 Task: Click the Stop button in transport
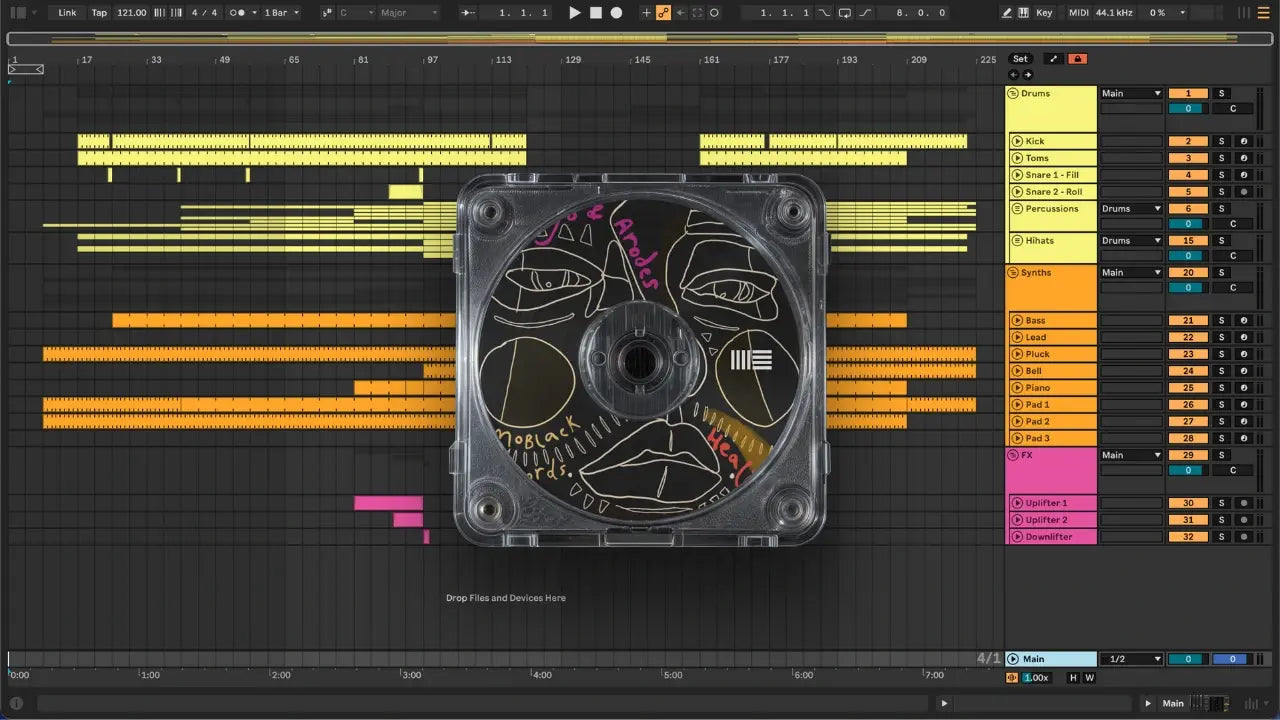click(x=595, y=13)
